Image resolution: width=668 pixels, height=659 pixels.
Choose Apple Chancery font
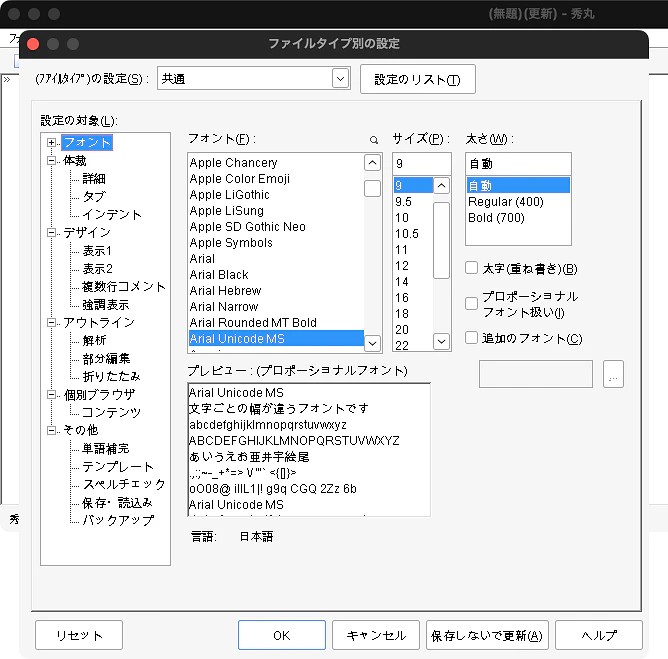tap(276, 163)
